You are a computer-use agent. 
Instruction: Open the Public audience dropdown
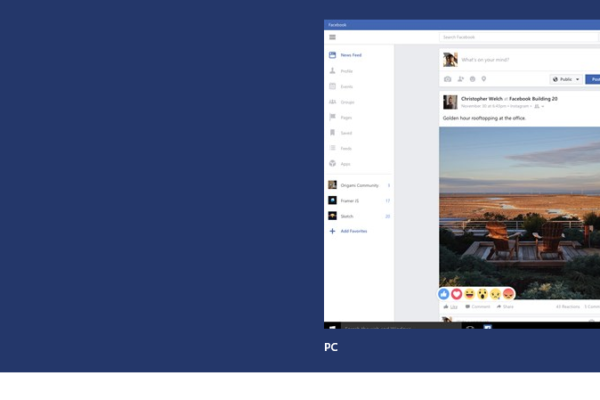pos(566,79)
